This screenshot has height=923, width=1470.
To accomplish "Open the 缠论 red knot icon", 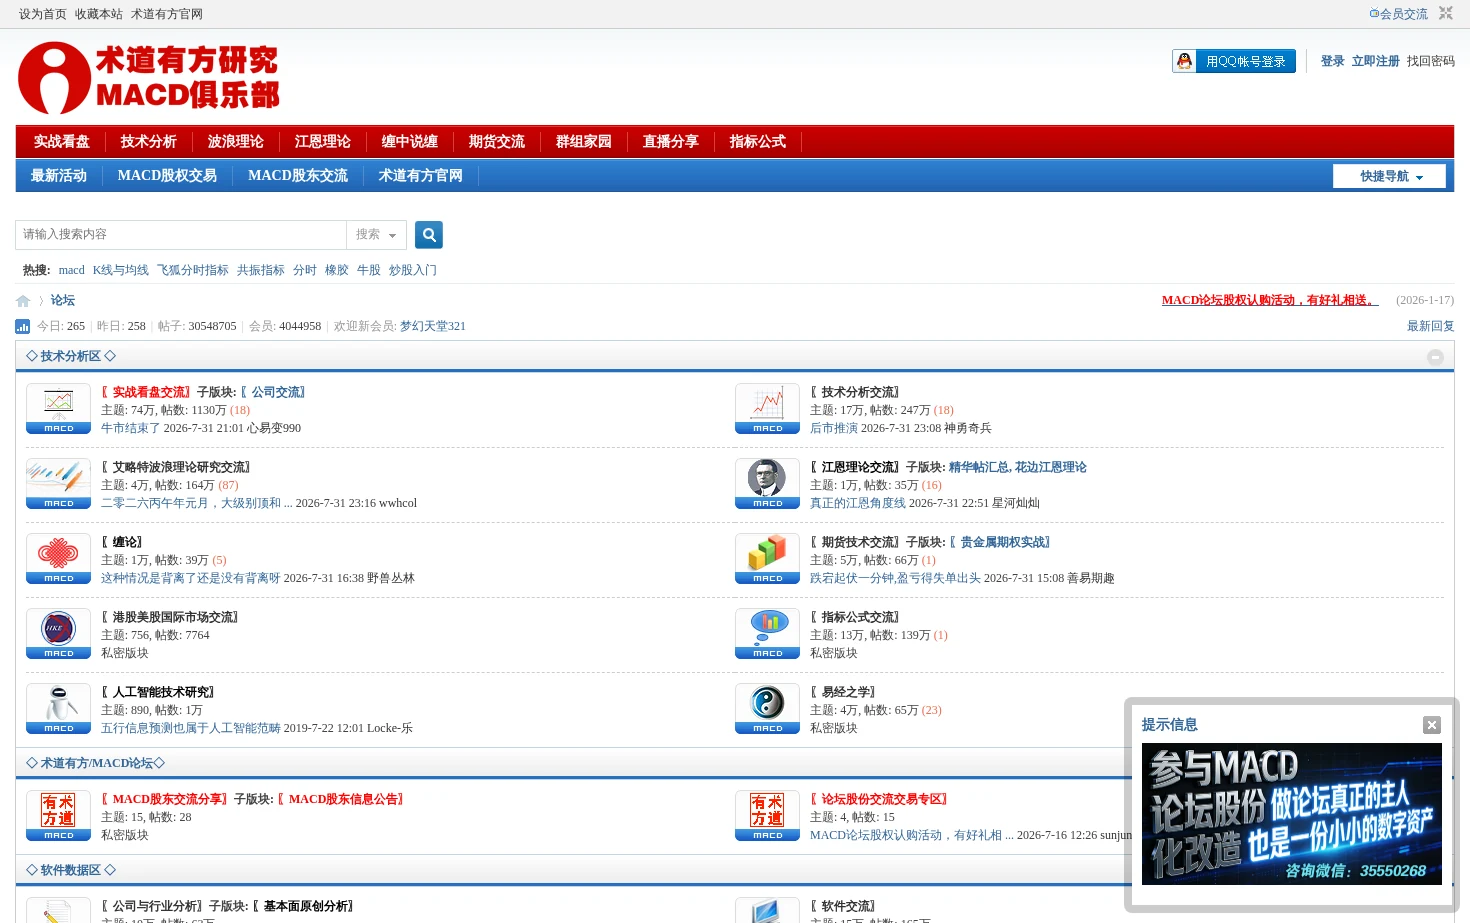I will 59,558.
